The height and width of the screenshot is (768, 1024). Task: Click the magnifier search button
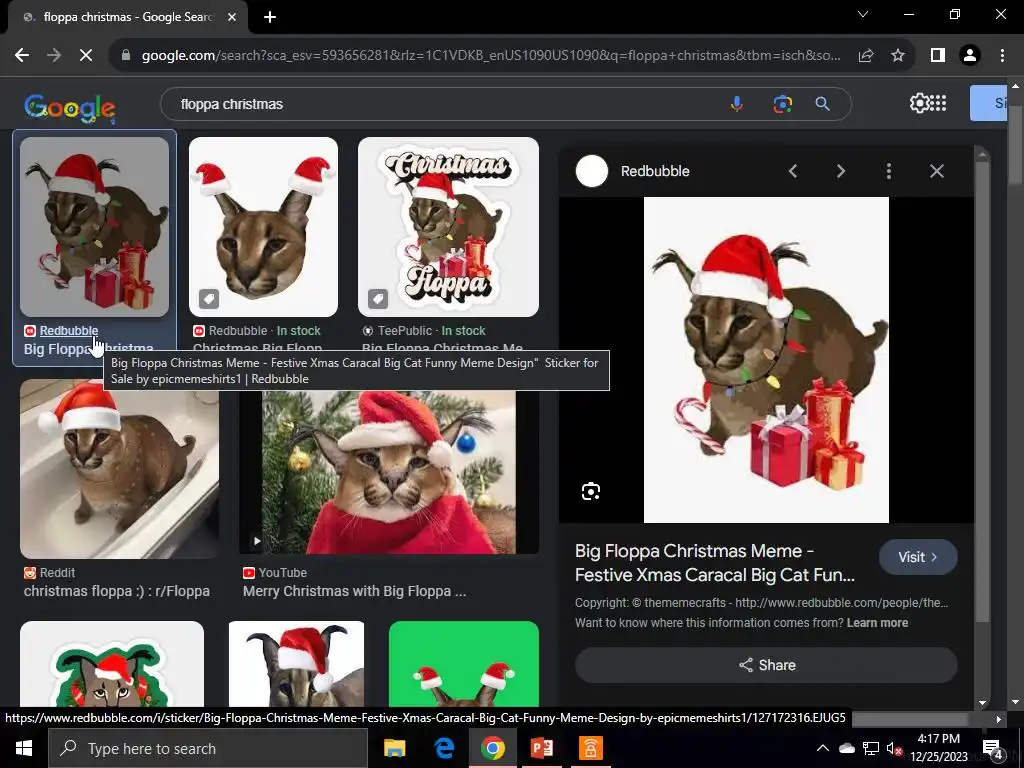(822, 104)
